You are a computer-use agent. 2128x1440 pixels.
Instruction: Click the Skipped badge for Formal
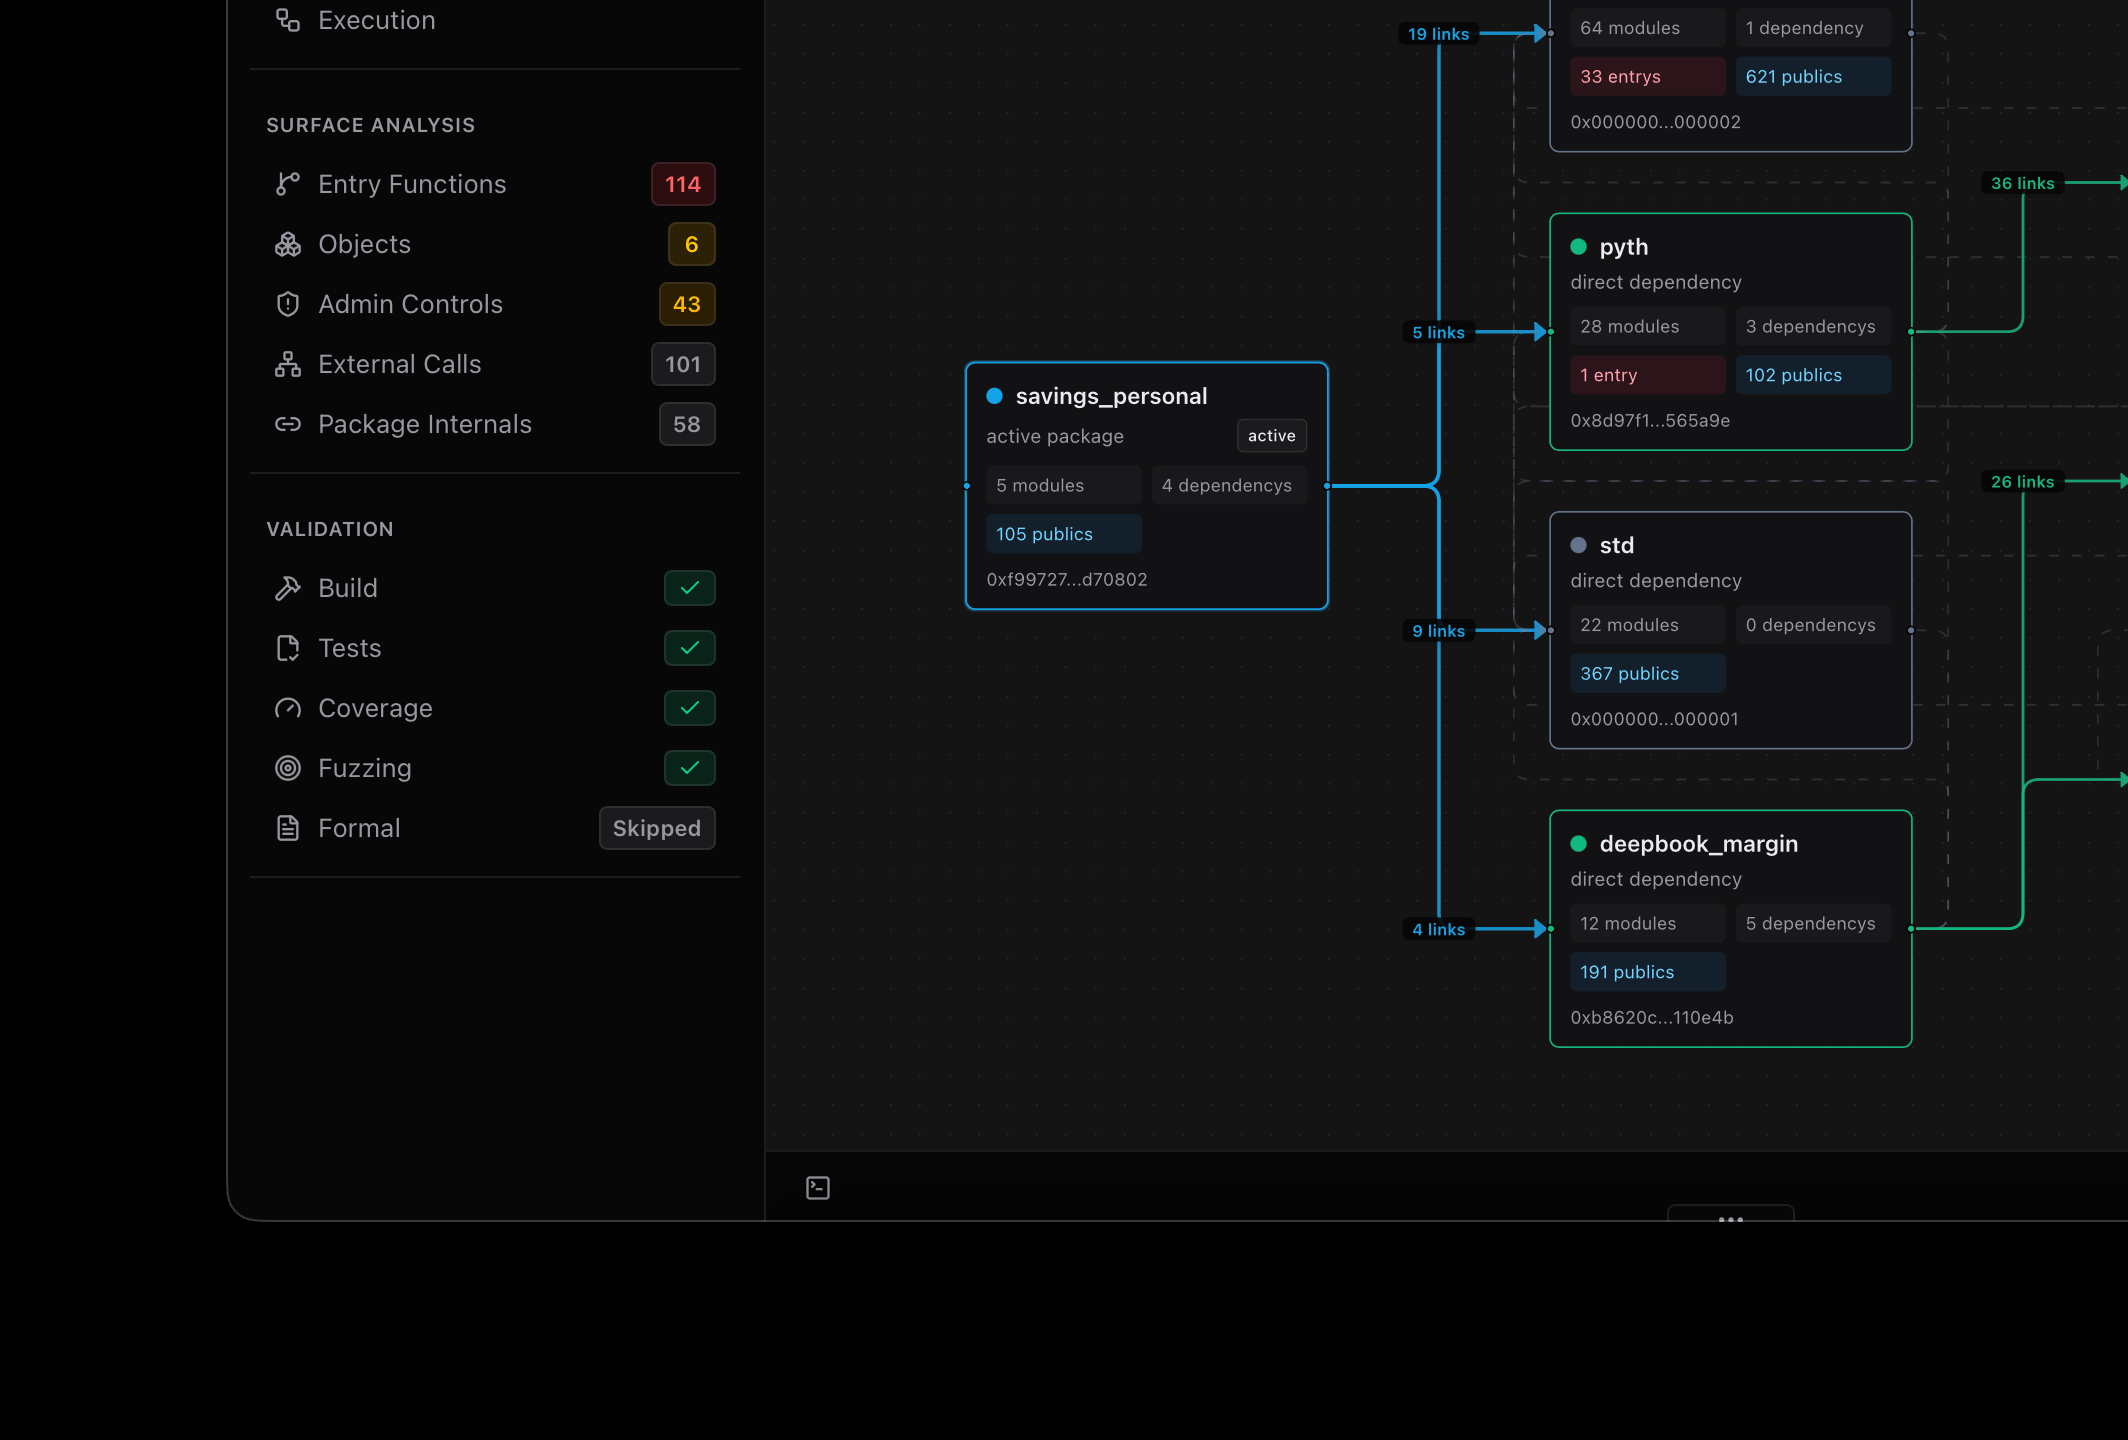point(657,828)
